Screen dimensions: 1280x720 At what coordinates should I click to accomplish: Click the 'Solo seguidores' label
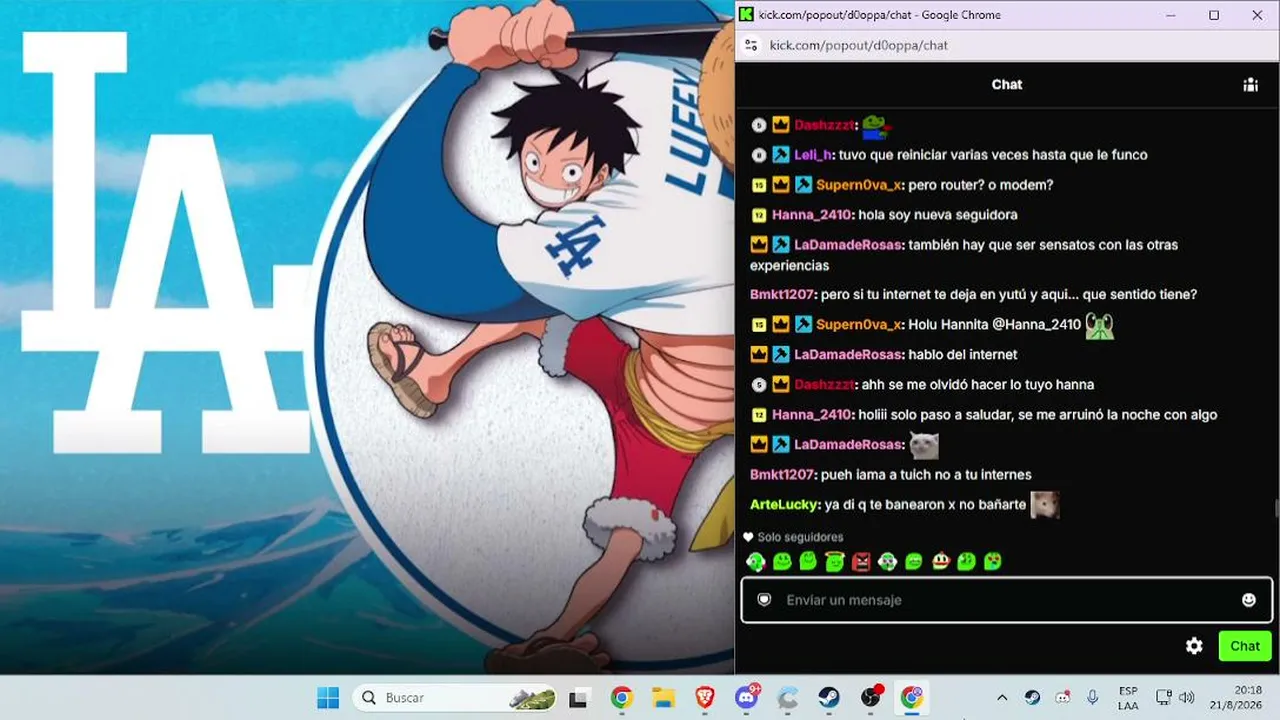[800, 538]
